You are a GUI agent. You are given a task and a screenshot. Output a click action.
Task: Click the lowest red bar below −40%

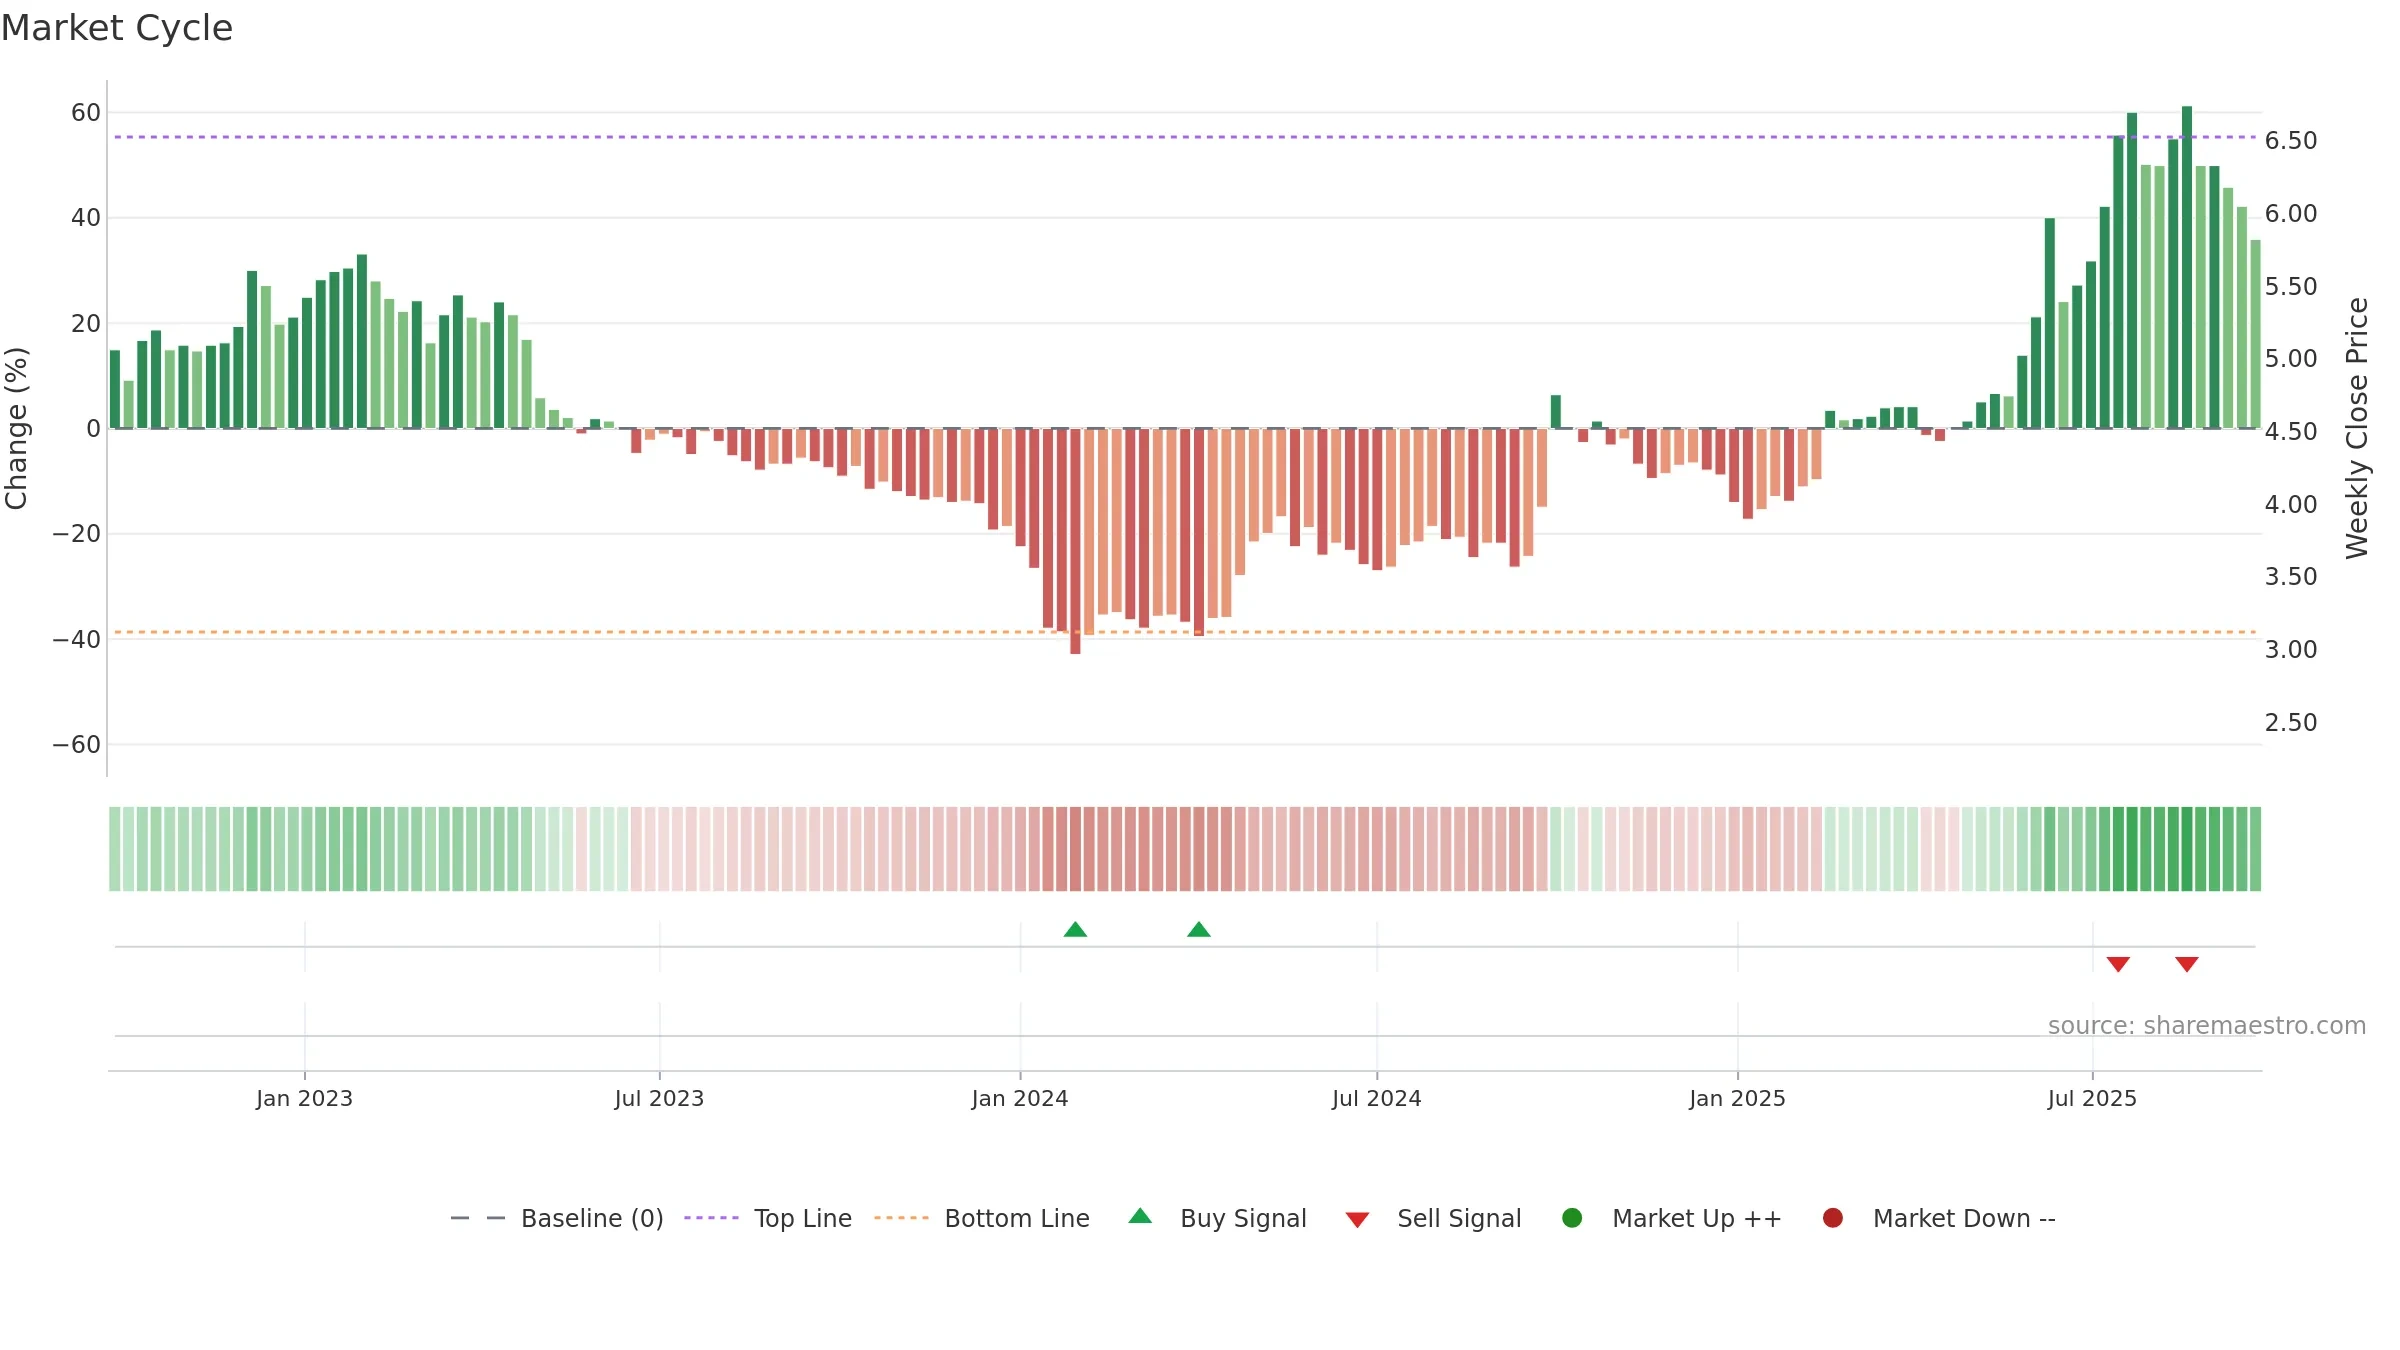tap(1075, 541)
